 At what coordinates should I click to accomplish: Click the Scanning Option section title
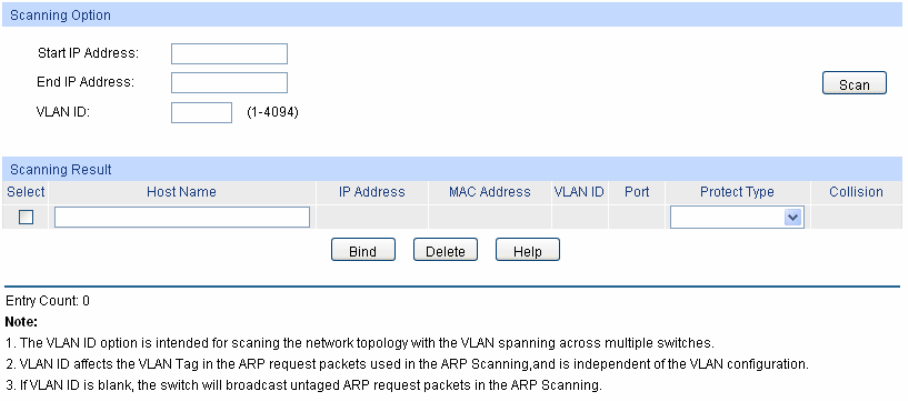(59, 16)
